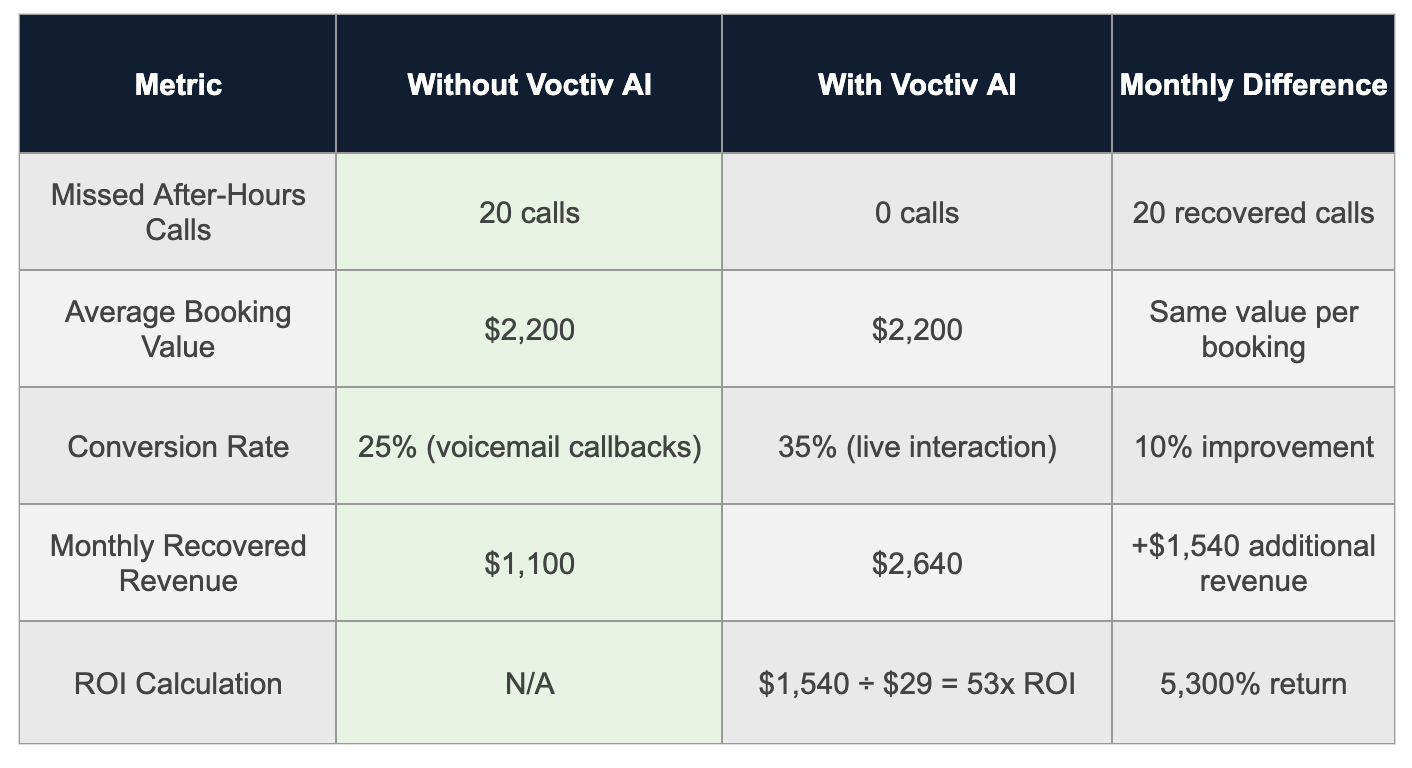The width and height of the screenshot is (1412, 768).
Task: Select the "25% (voicemail callbacks)" cell
Action: click(529, 446)
